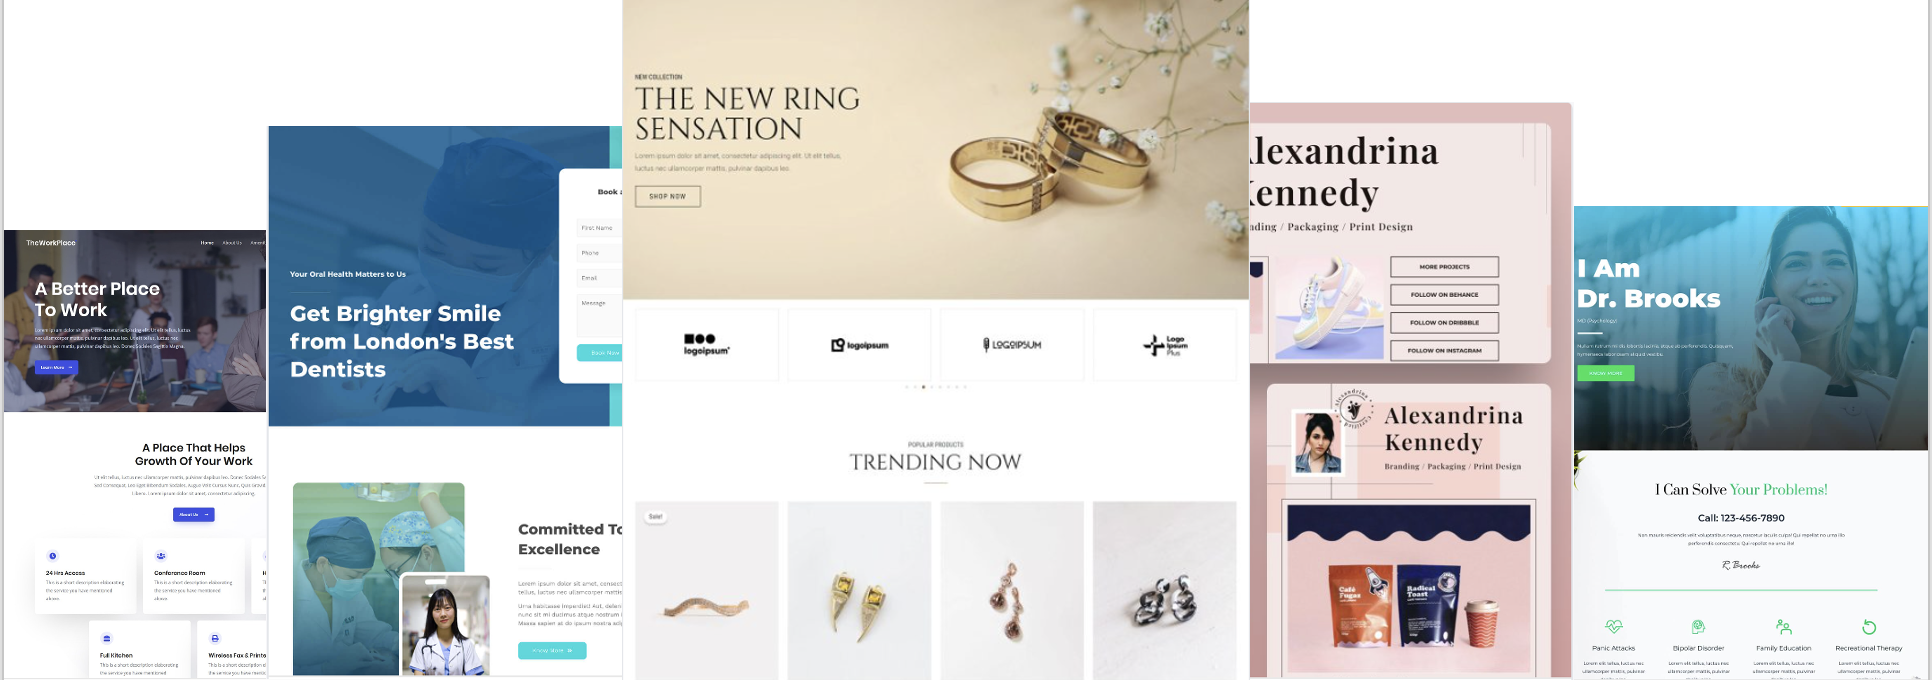This screenshot has width=1932, height=680.
Task: Click the Logo Ipsum Plus cross logo
Action: [x=1165, y=345]
